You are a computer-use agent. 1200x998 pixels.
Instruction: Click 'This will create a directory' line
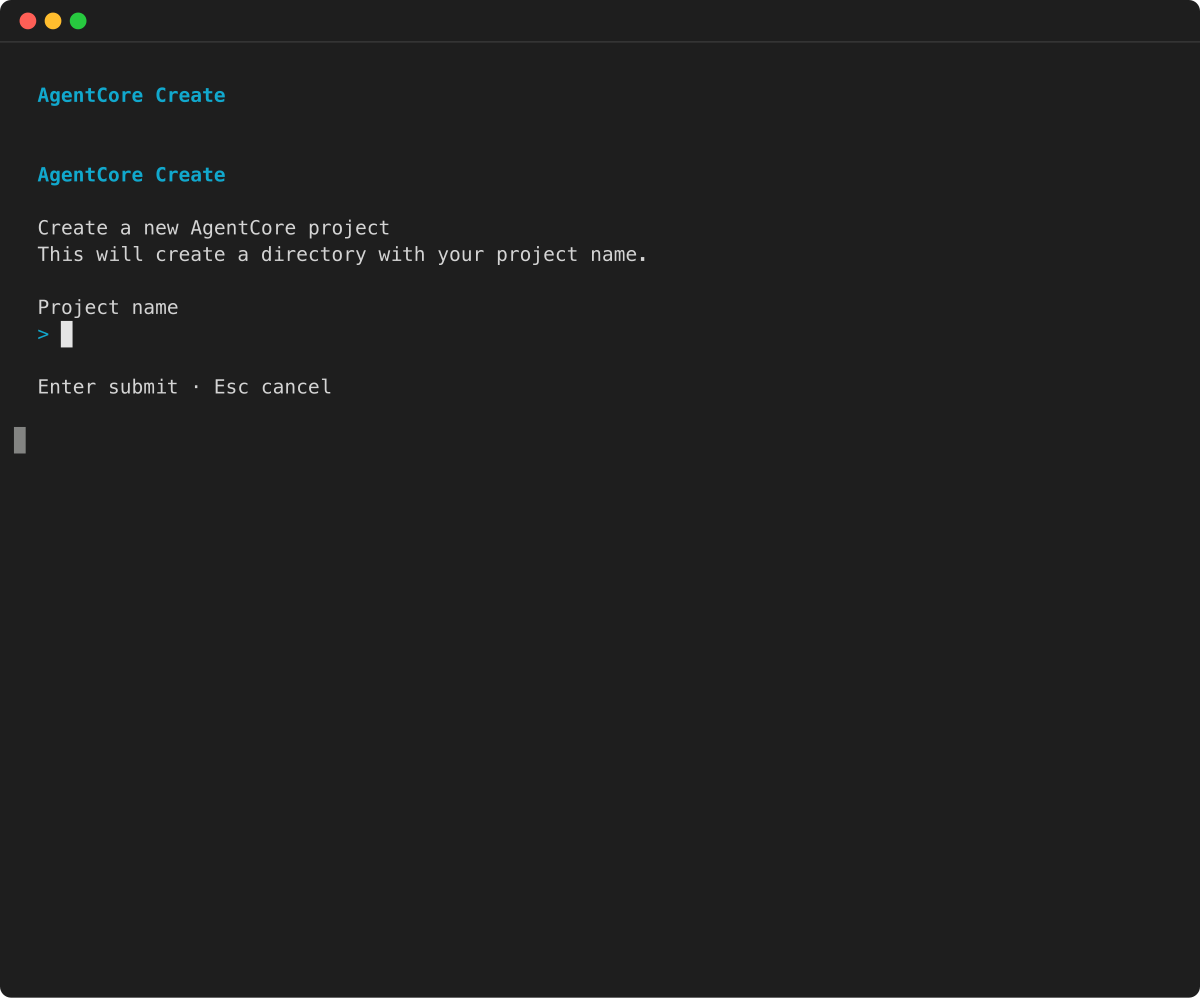coord(343,254)
